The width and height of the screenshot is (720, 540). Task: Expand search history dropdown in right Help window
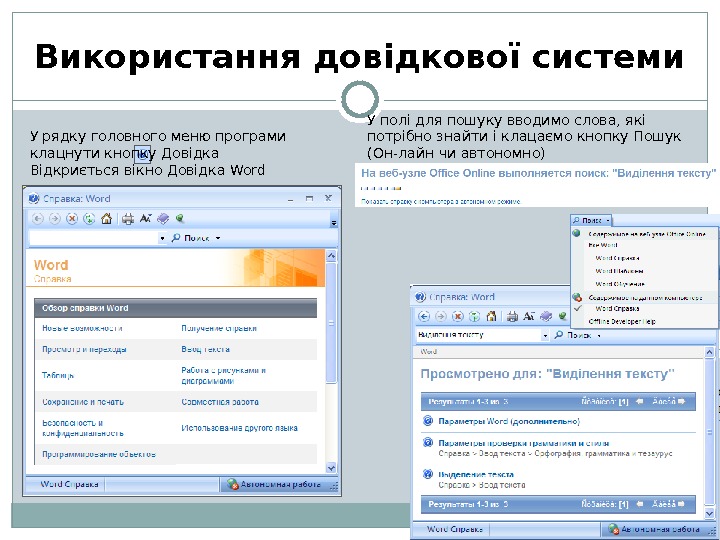(x=545, y=336)
